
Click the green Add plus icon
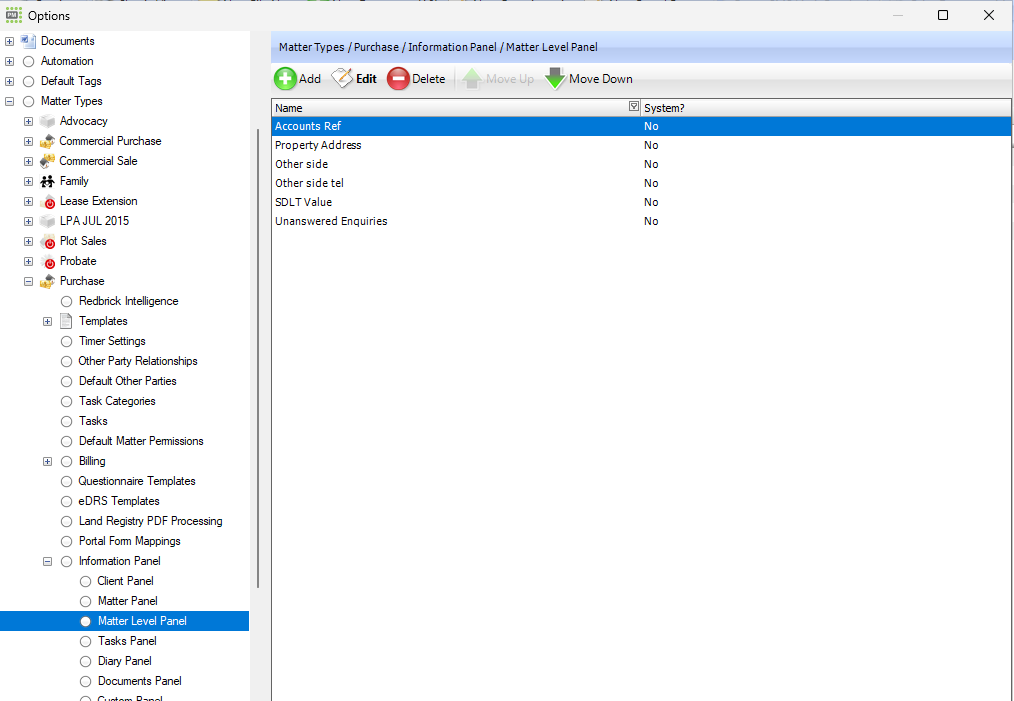(285, 79)
